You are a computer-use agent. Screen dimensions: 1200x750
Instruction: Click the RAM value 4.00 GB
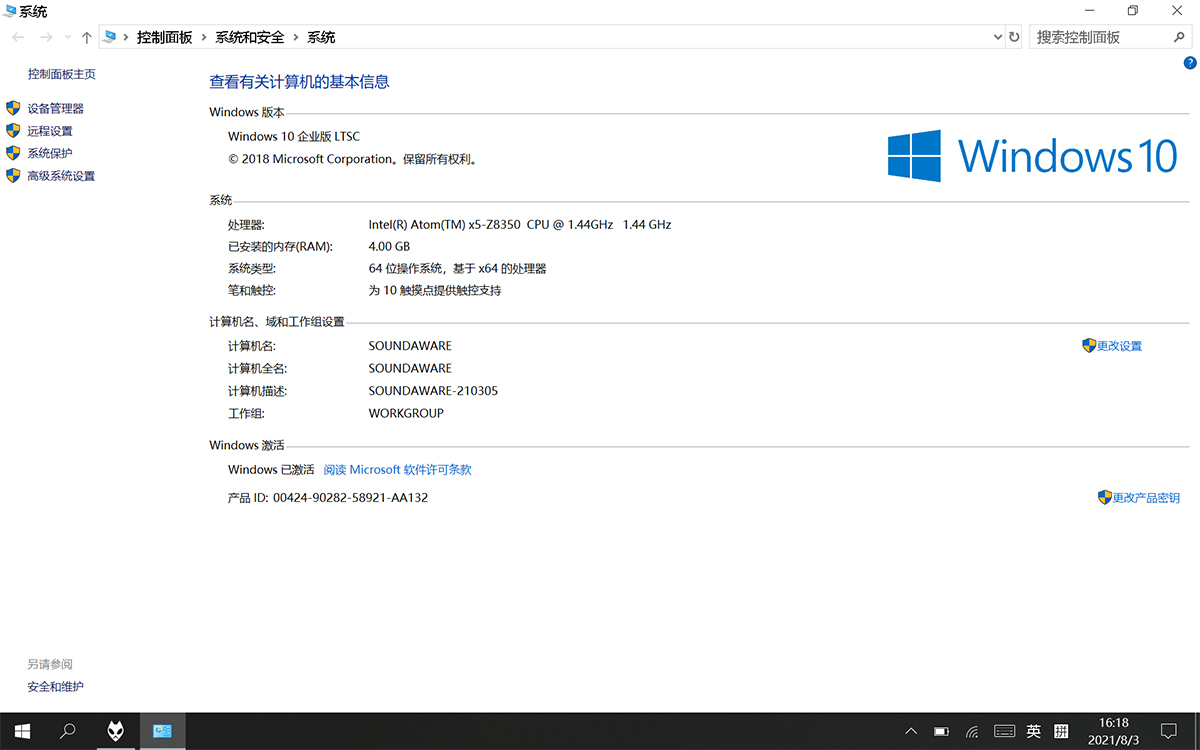pos(389,246)
